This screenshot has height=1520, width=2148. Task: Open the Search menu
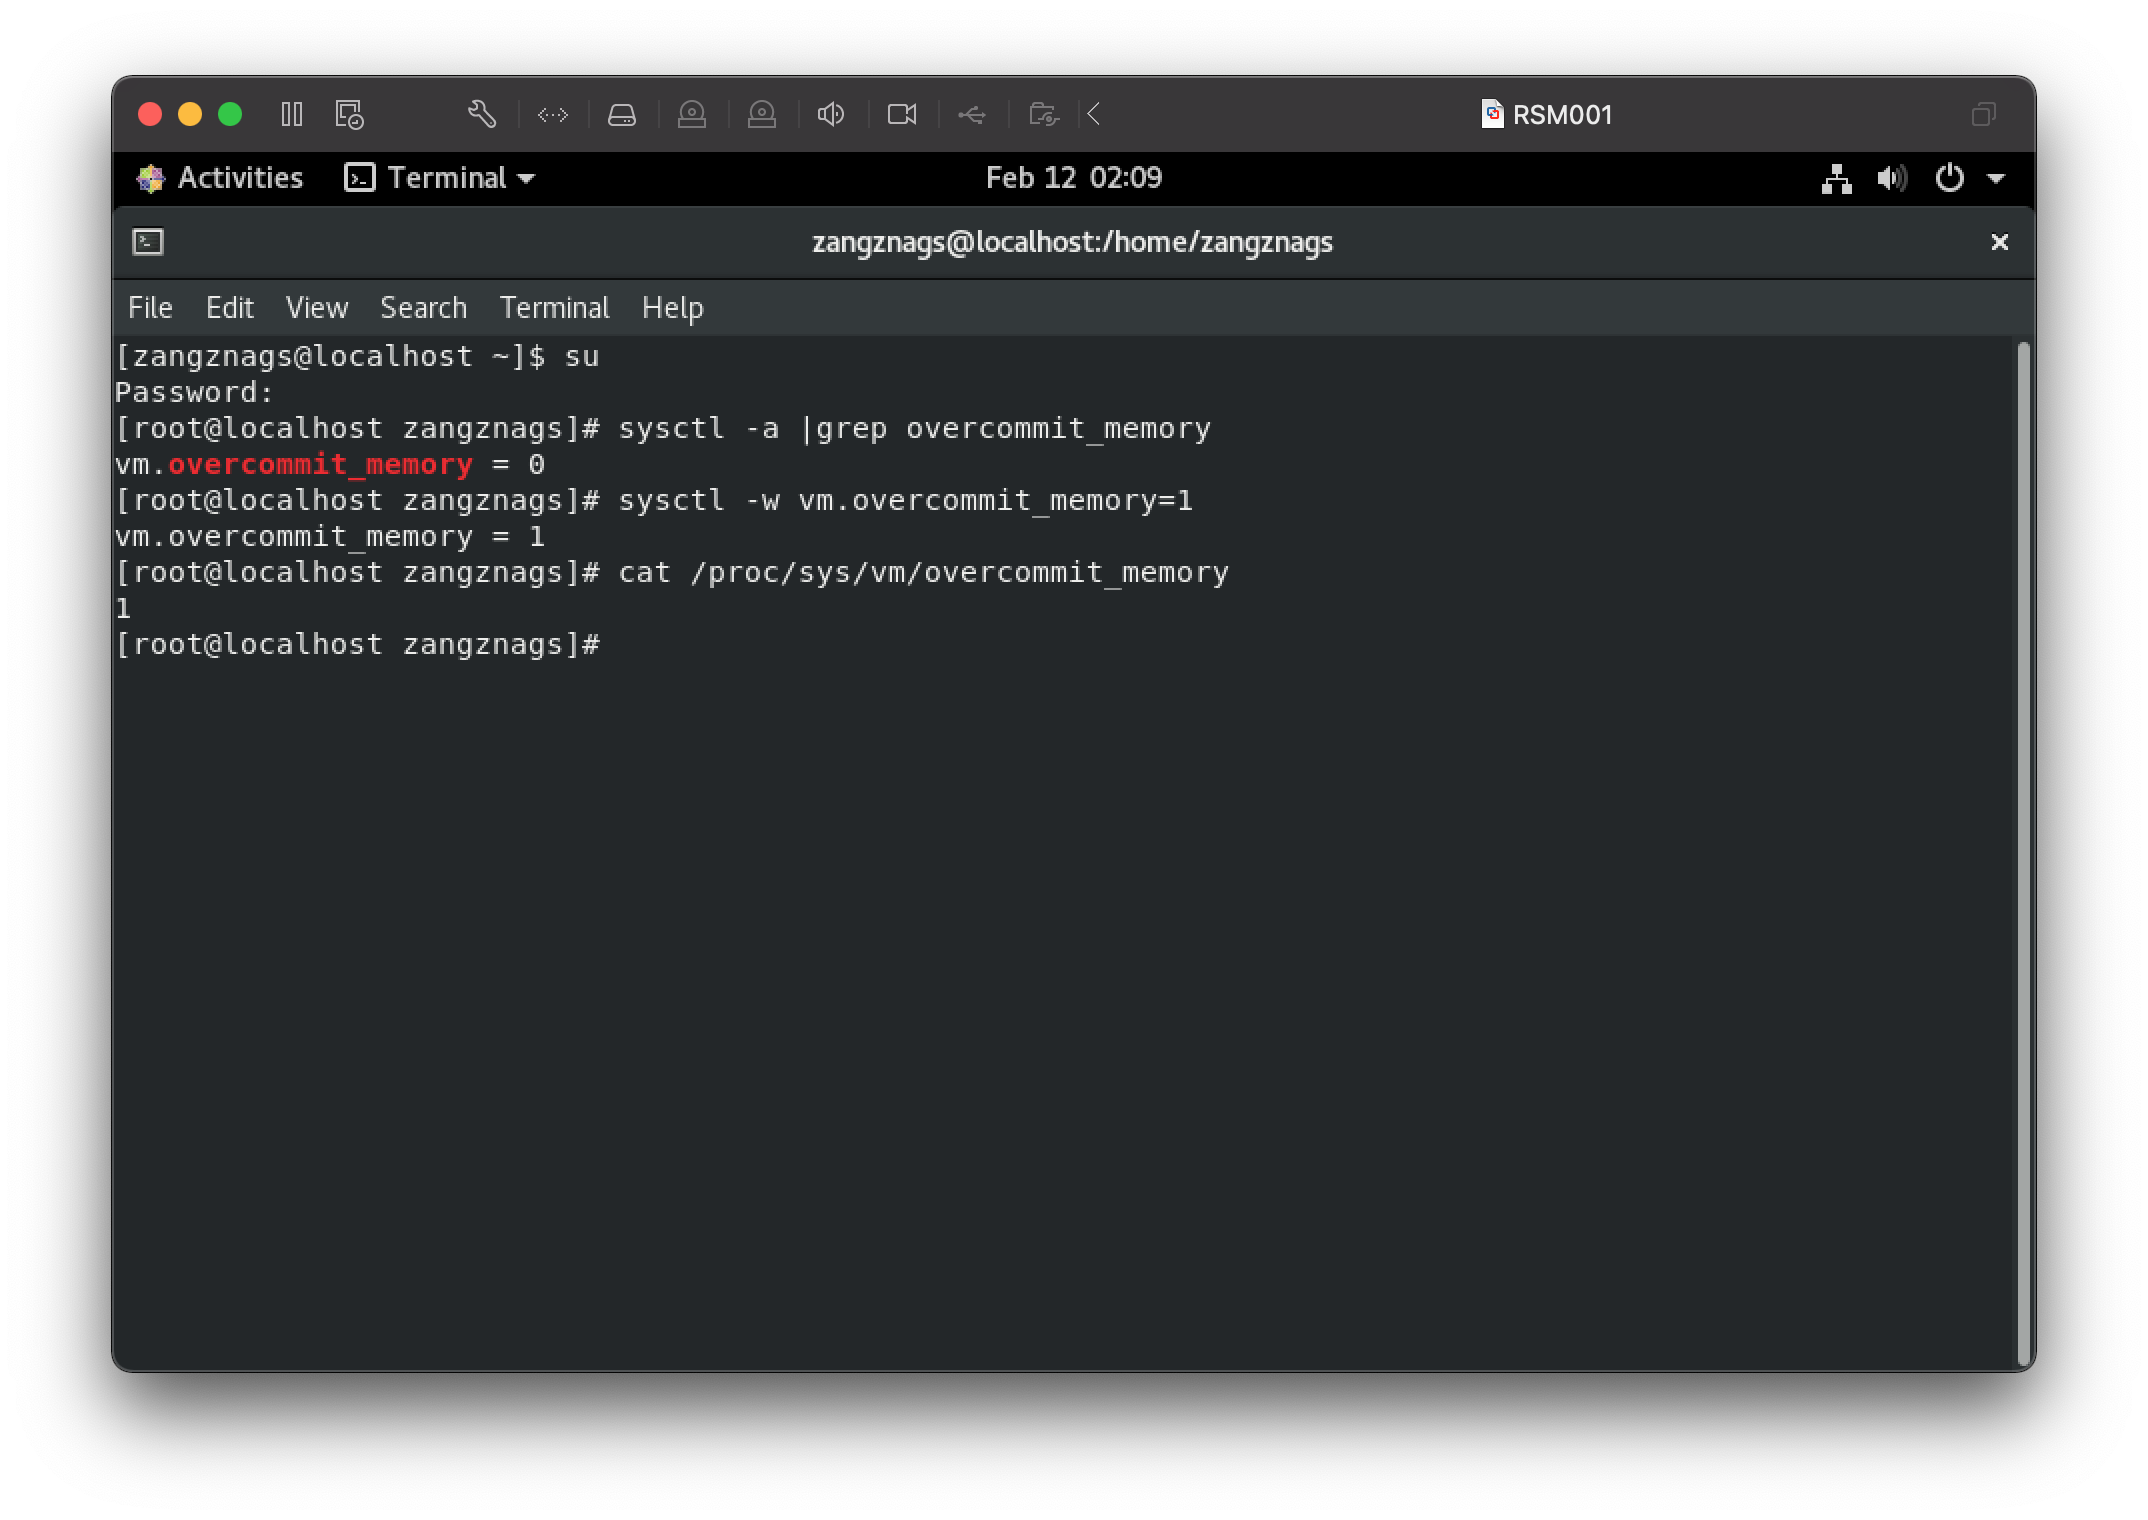[423, 308]
